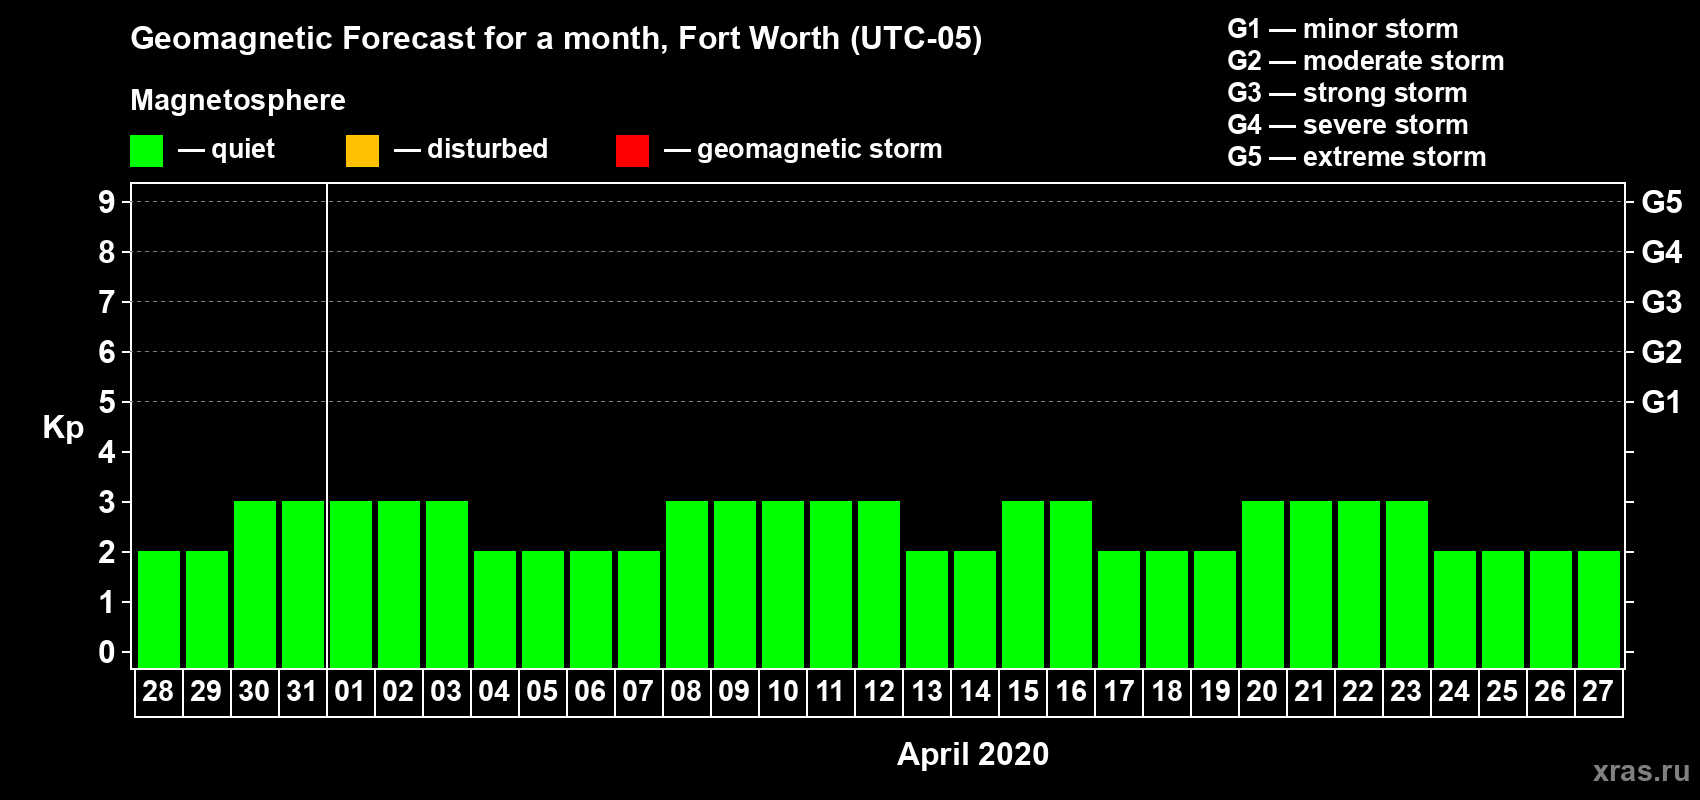Click the 'G3 — strong storm' legend line
The image size is (1700, 800).
point(1347,93)
